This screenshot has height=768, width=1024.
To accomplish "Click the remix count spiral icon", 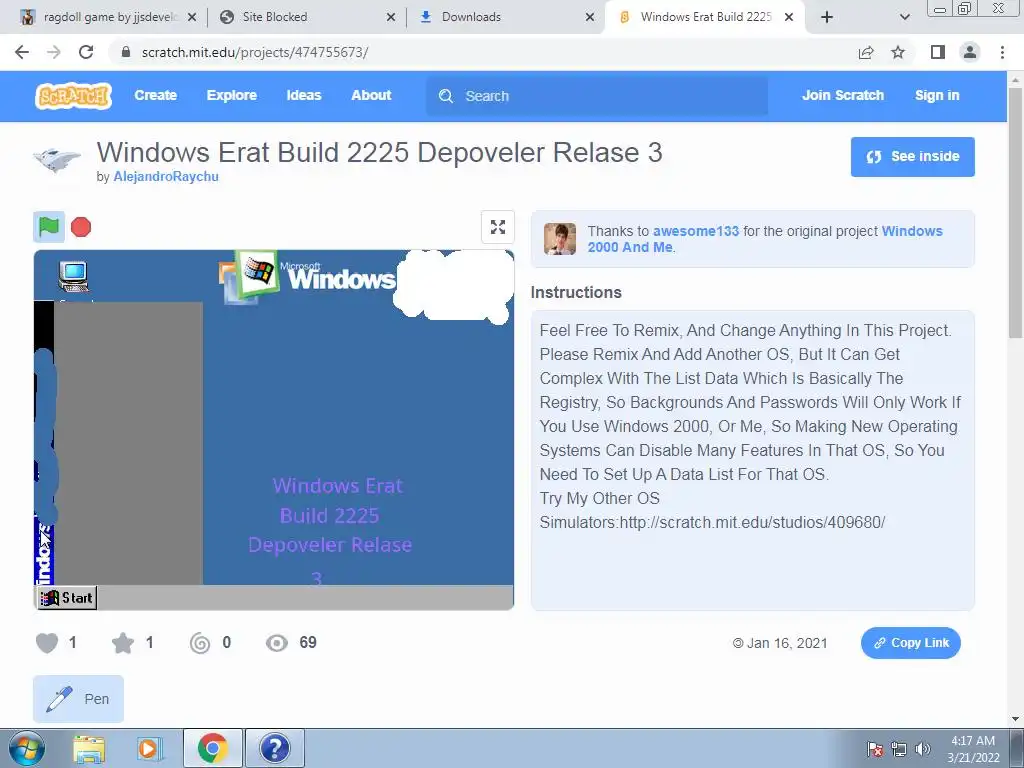I will tap(200, 643).
